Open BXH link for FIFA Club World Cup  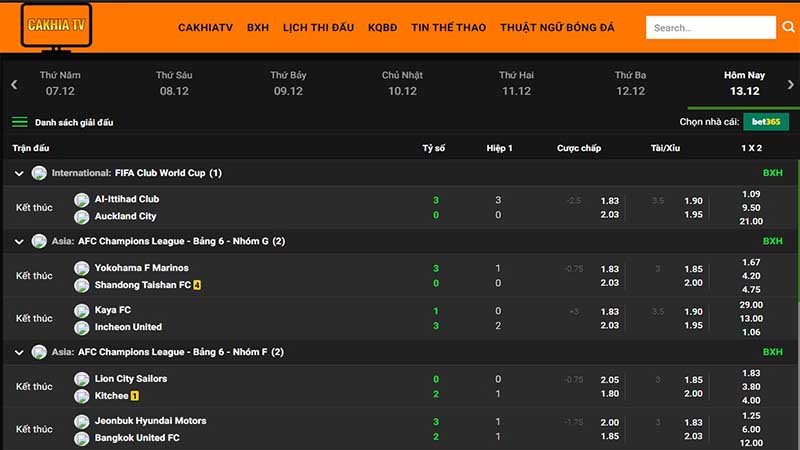click(x=772, y=173)
